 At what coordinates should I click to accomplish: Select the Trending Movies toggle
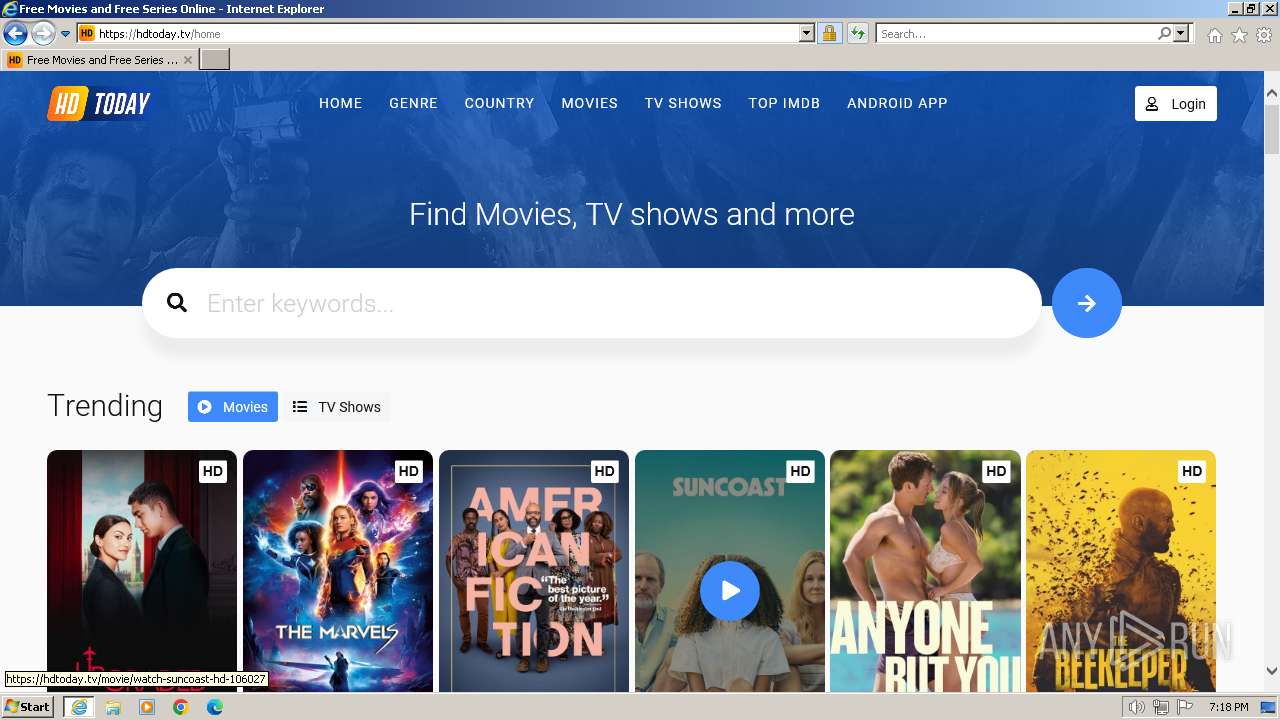pos(233,407)
